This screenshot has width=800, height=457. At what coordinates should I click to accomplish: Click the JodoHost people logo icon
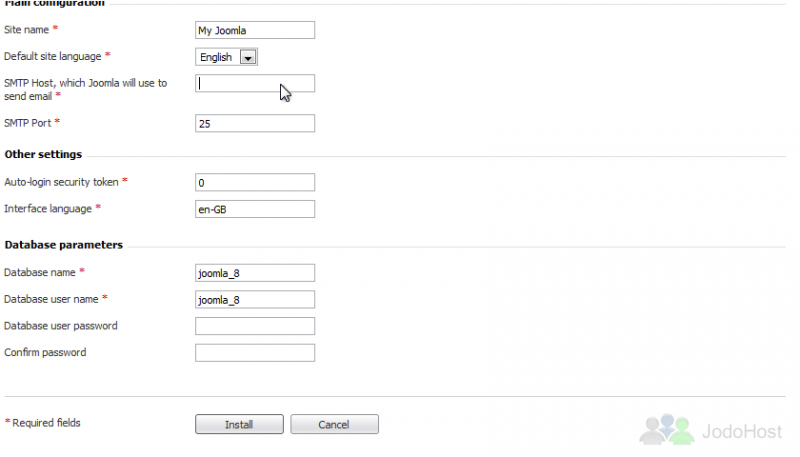[667, 429]
